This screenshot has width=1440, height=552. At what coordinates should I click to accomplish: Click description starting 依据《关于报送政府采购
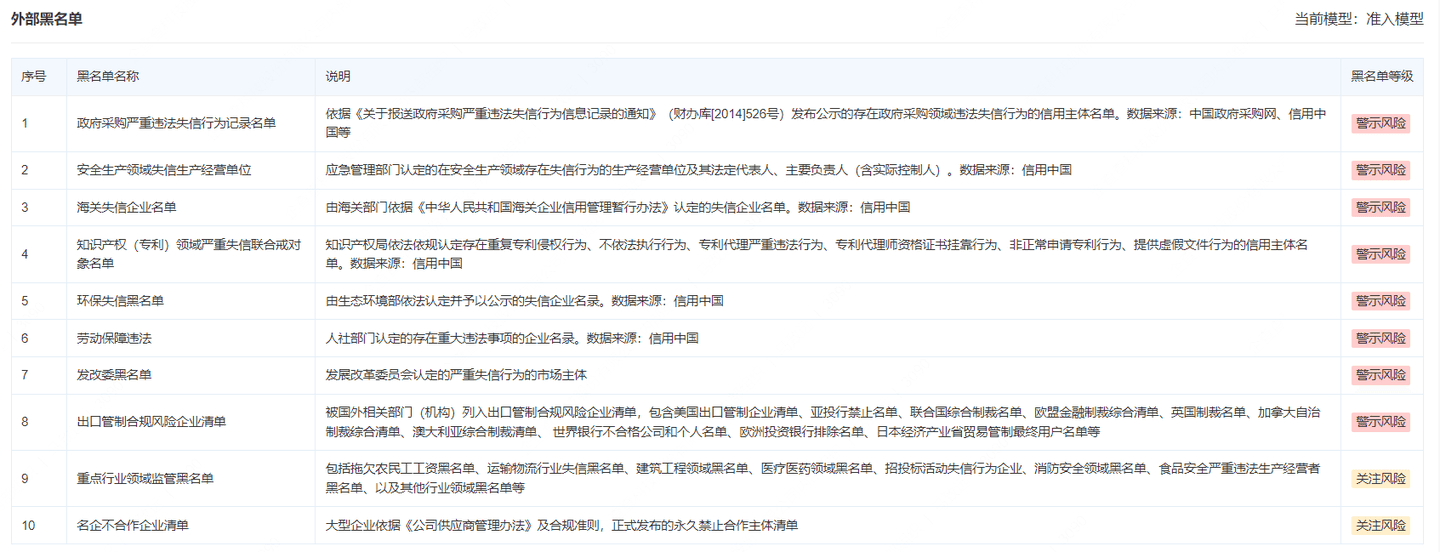tap(826, 123)
